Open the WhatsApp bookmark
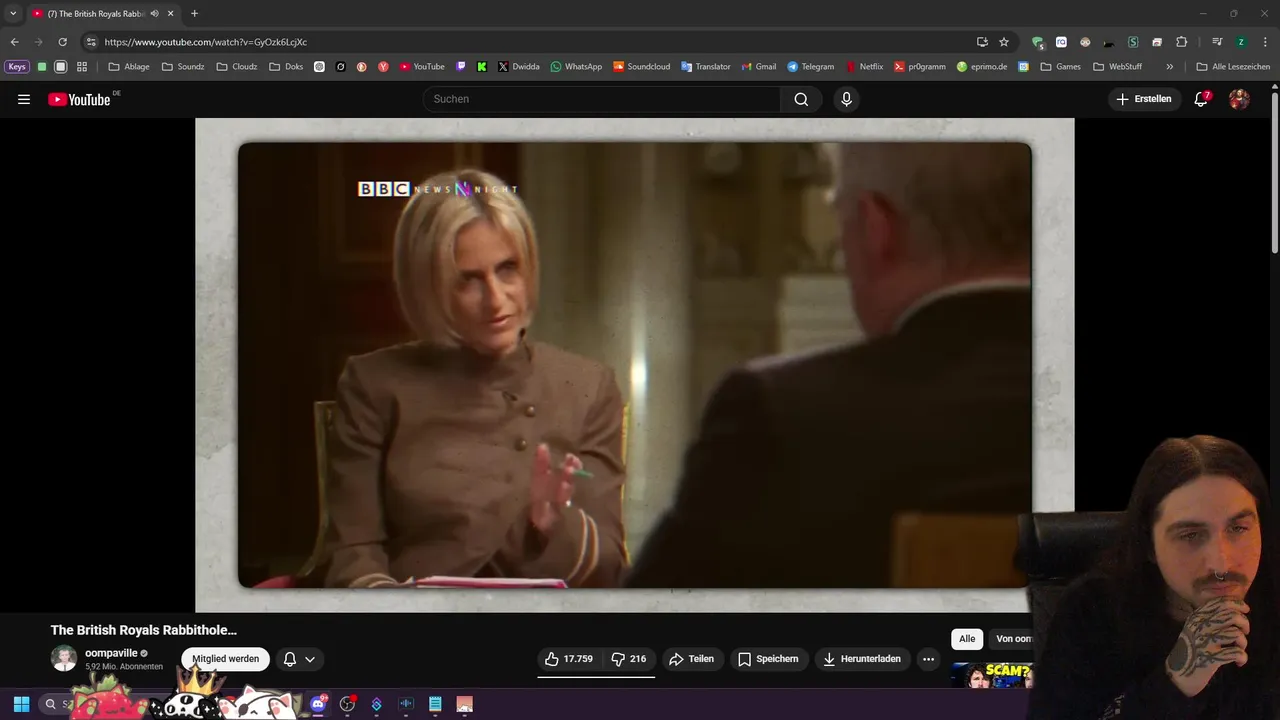This screenshot has width=1280, height=720. (576, 67)
